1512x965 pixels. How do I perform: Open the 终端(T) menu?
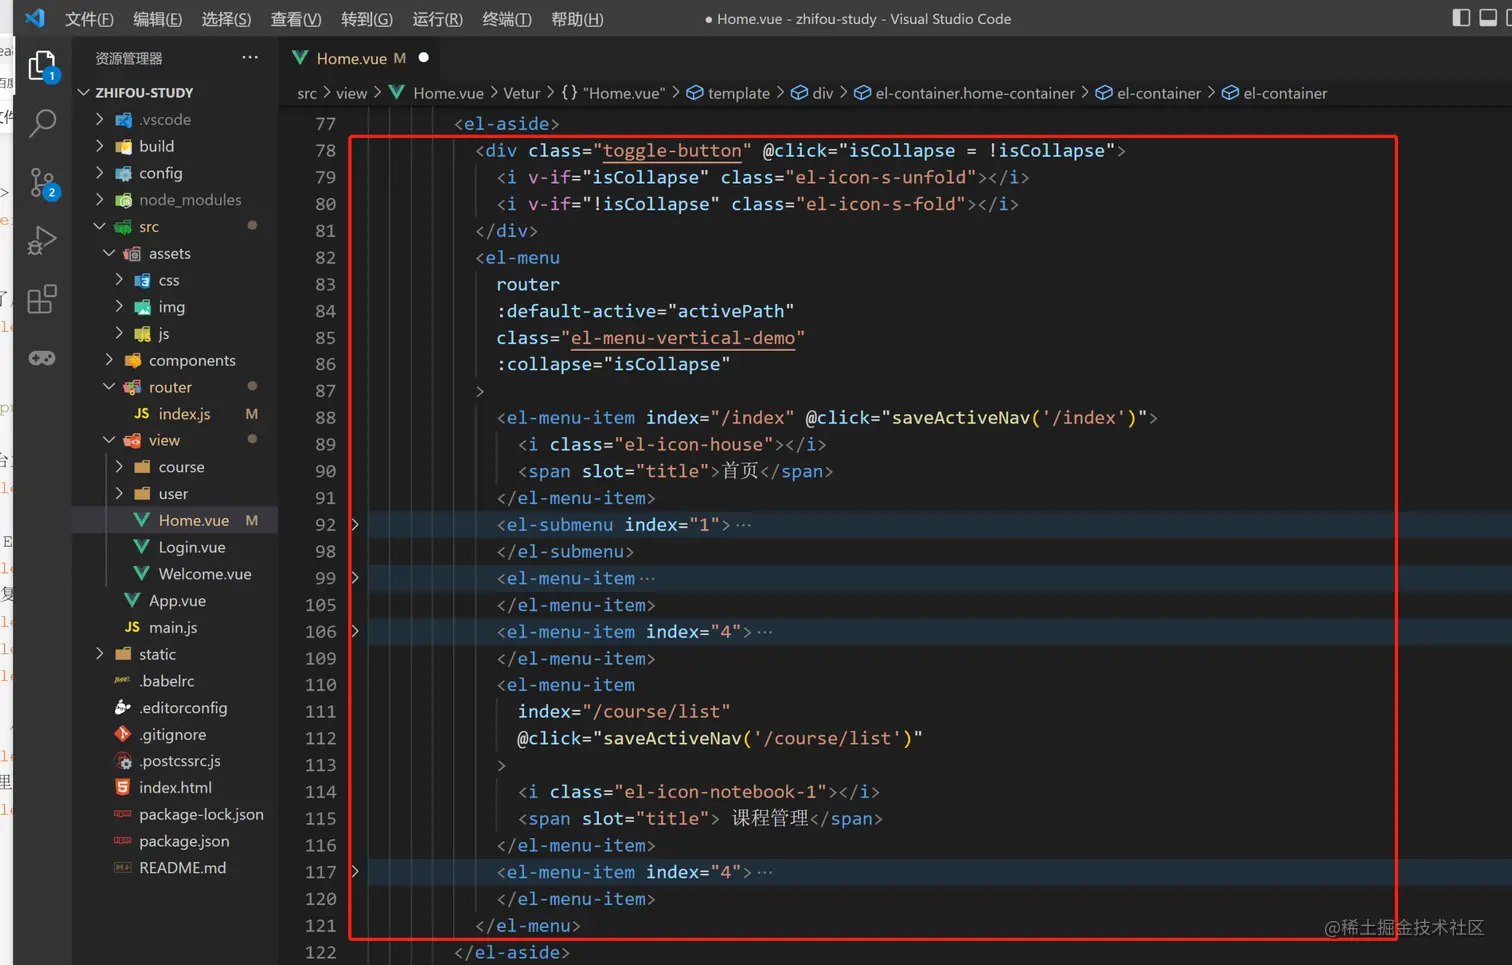(507, 19)
